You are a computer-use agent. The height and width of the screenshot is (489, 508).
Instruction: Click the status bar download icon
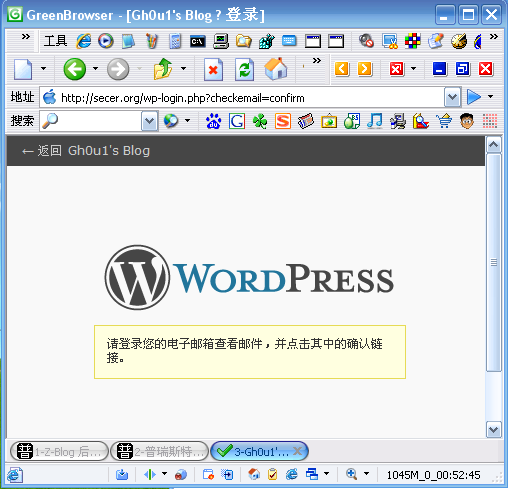coord(122,474)
